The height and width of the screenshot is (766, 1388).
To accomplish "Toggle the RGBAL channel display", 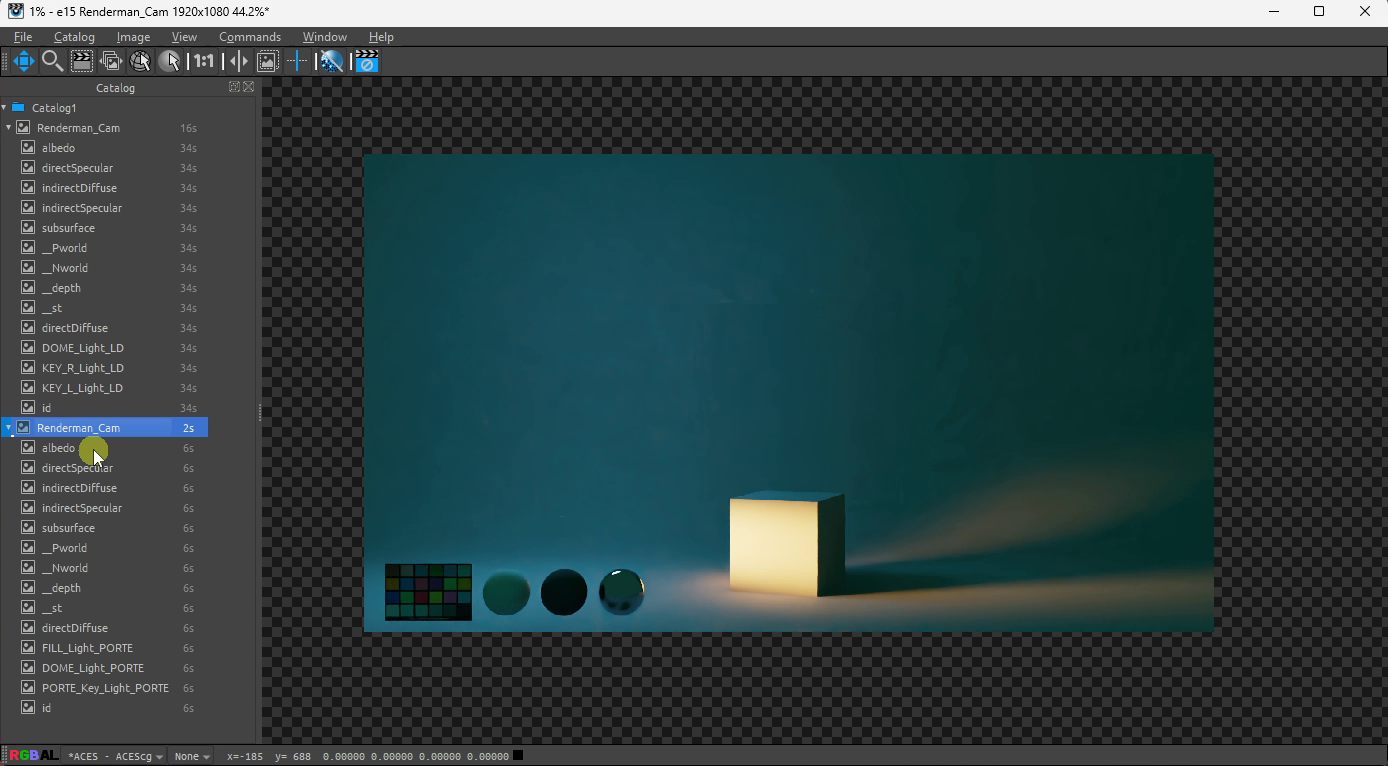I will coord(33,756).
